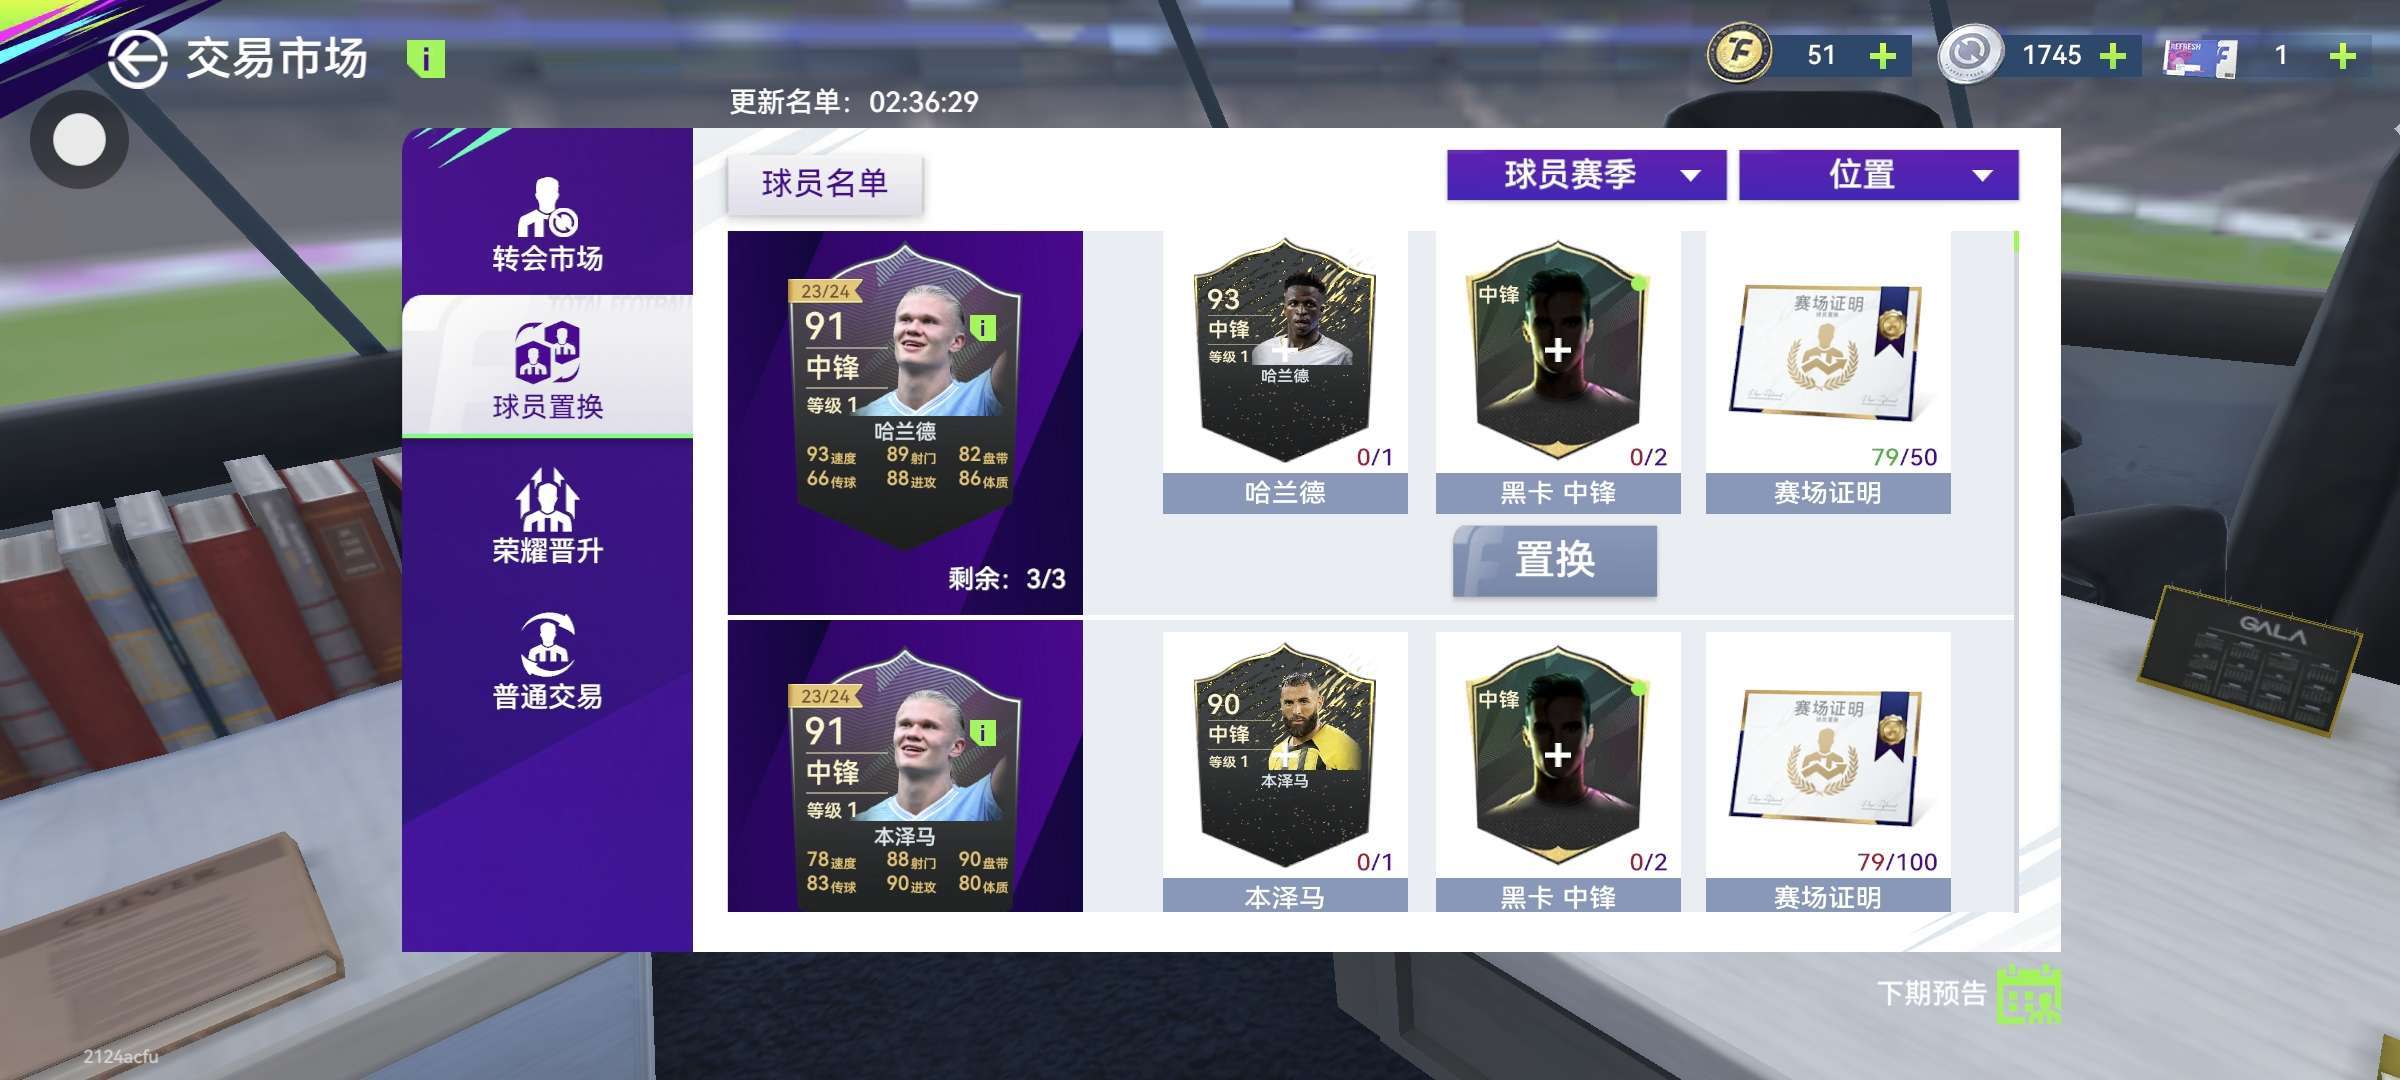Add refresh tickets with the plus button

[2343, 56]
